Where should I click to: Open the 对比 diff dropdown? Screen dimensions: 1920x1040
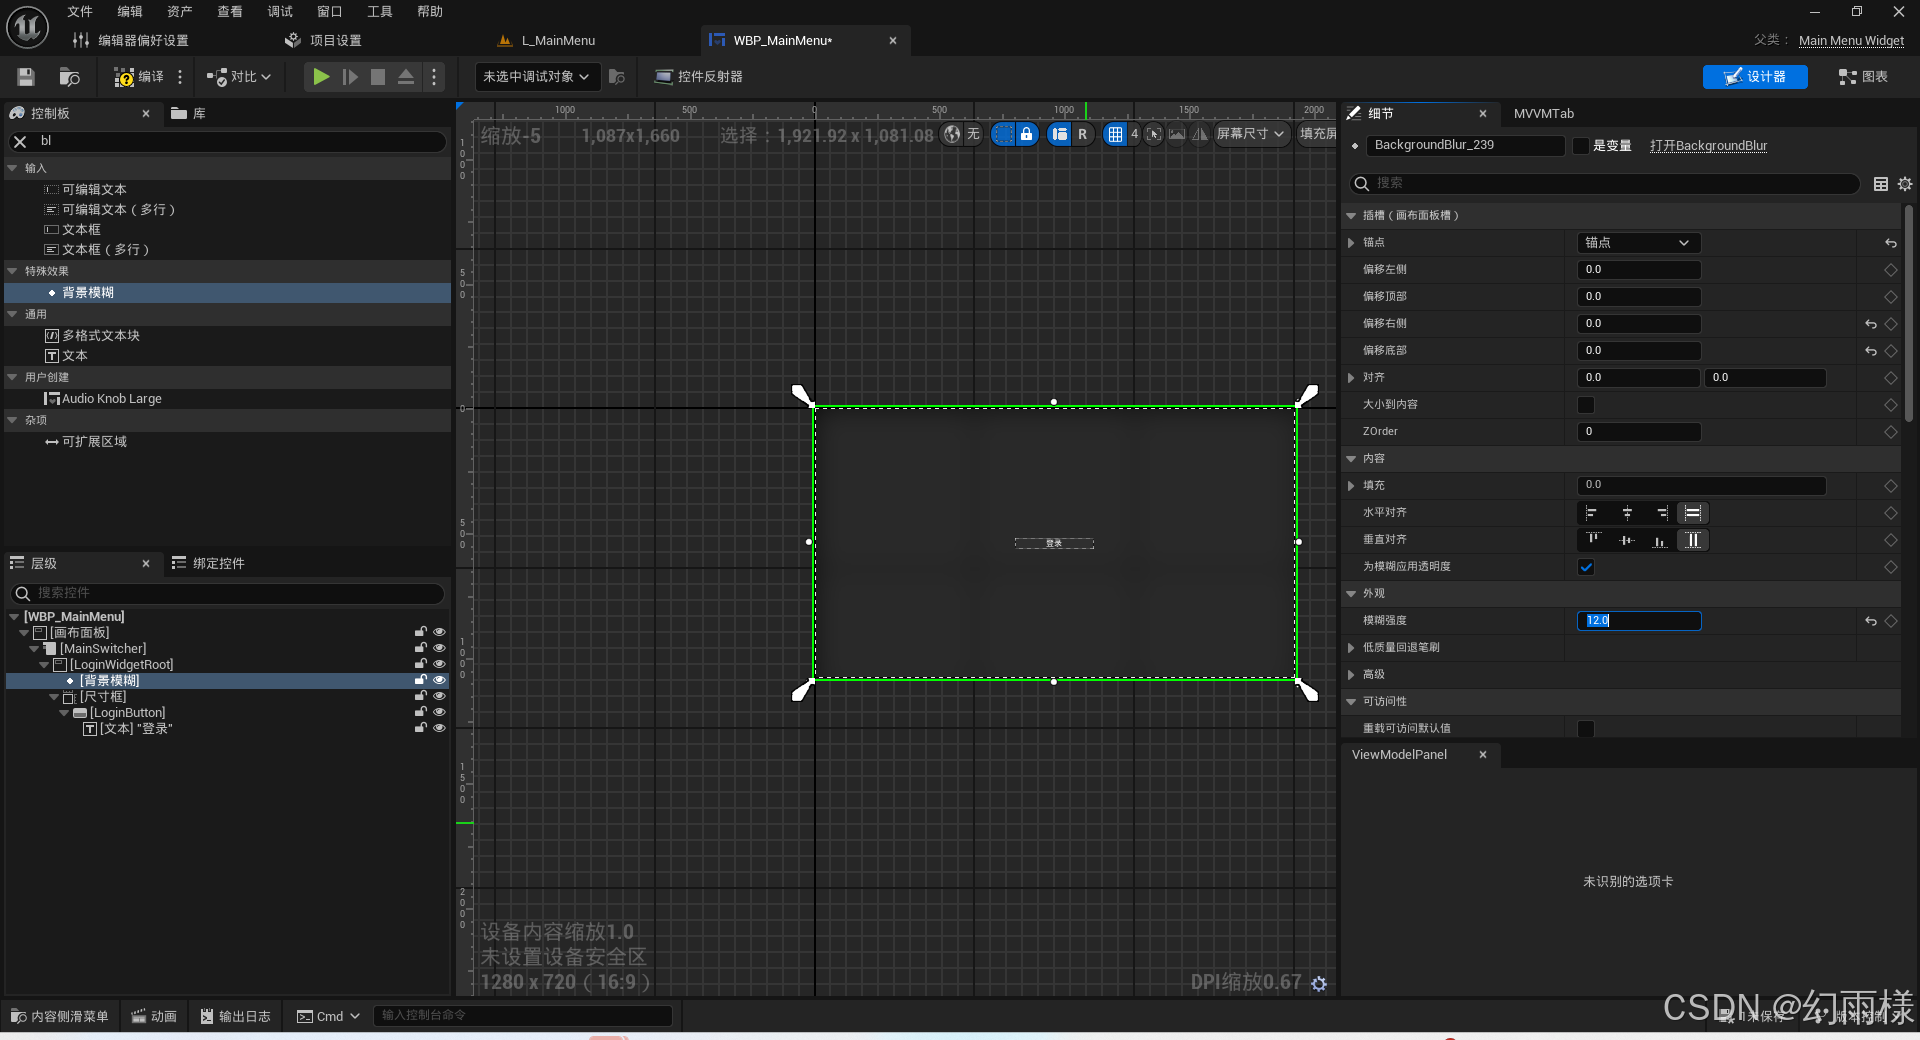pos(239,77)
